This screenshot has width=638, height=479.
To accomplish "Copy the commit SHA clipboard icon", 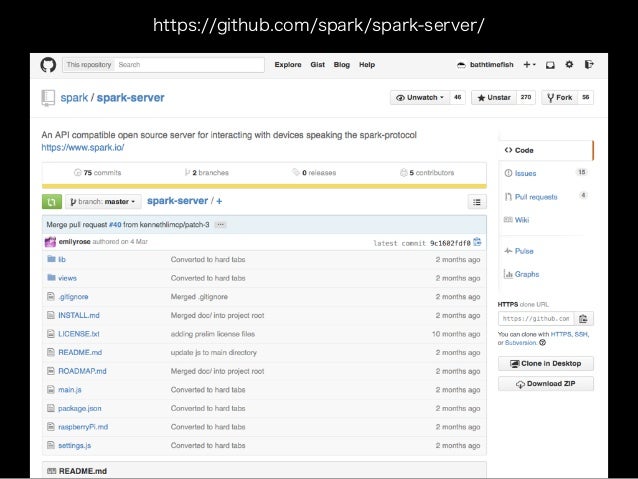I will pos(477,242).
